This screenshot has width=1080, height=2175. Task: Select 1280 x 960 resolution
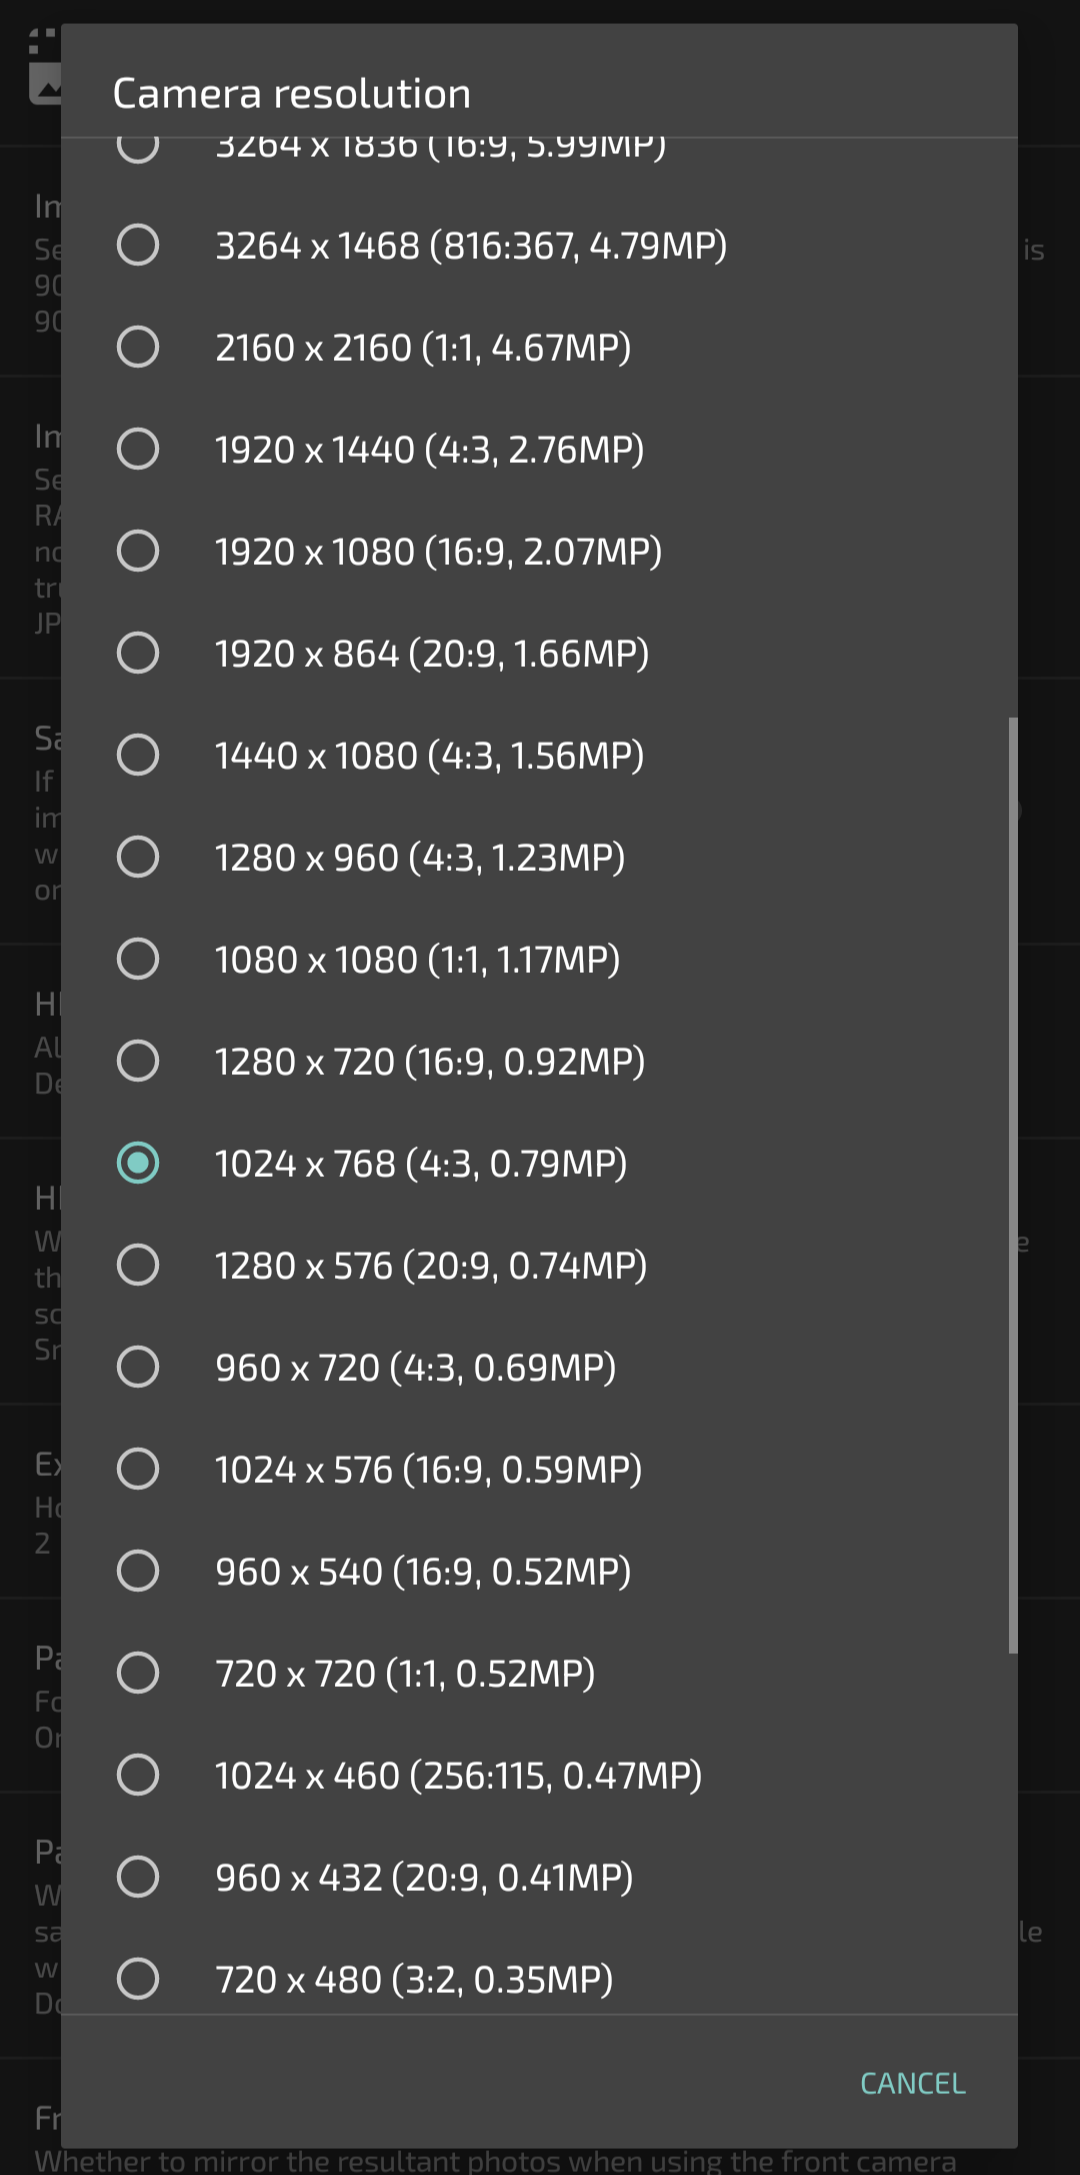click(x=539, y=857)
